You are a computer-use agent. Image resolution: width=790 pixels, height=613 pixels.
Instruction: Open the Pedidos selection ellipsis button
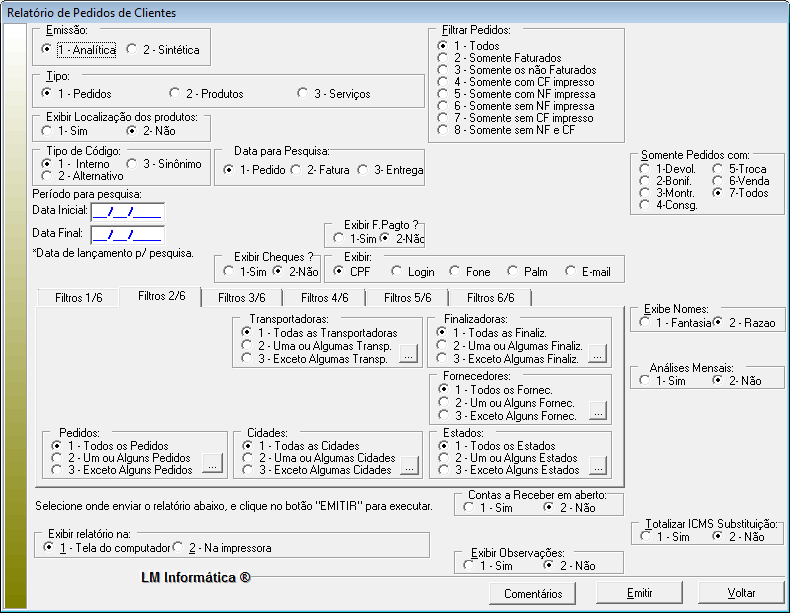coord(211,465)
